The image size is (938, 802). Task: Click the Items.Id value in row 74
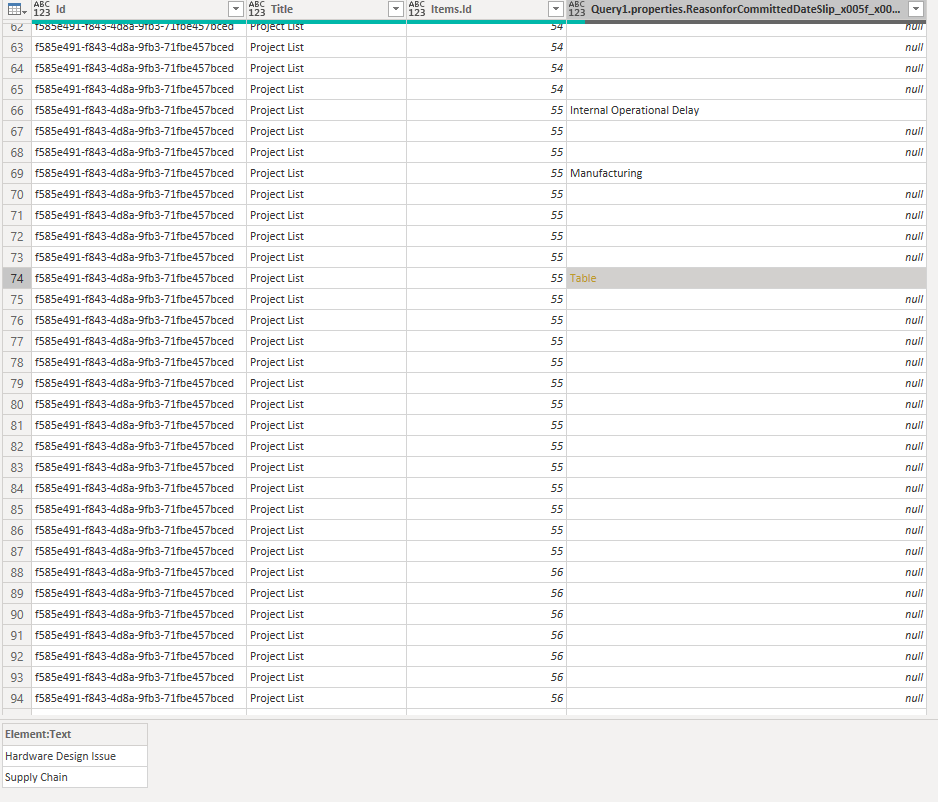pyautogui.click(x=486, y=278)
